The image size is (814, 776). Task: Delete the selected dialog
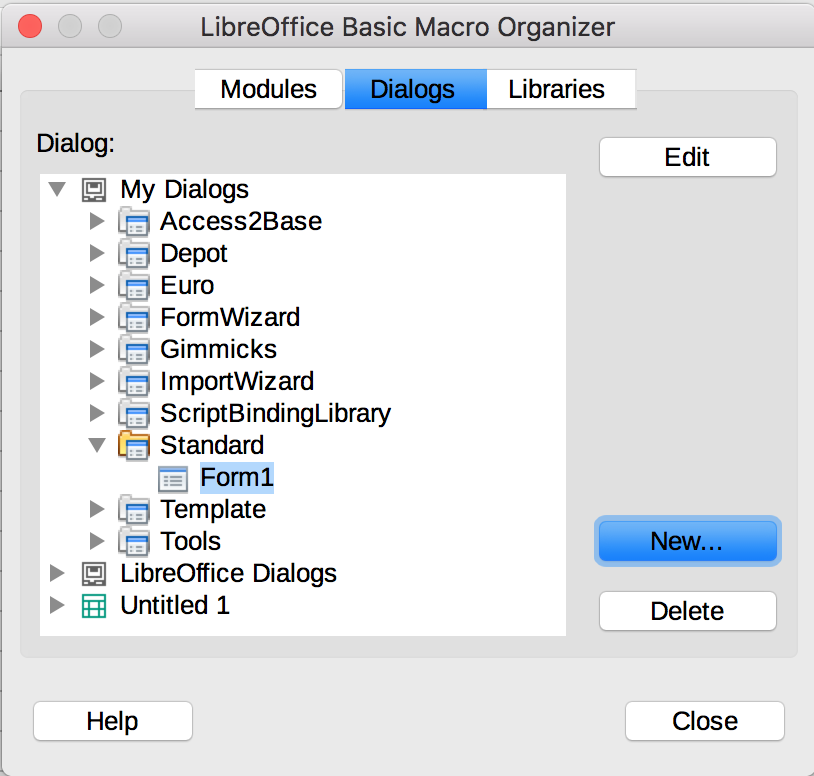687,611
